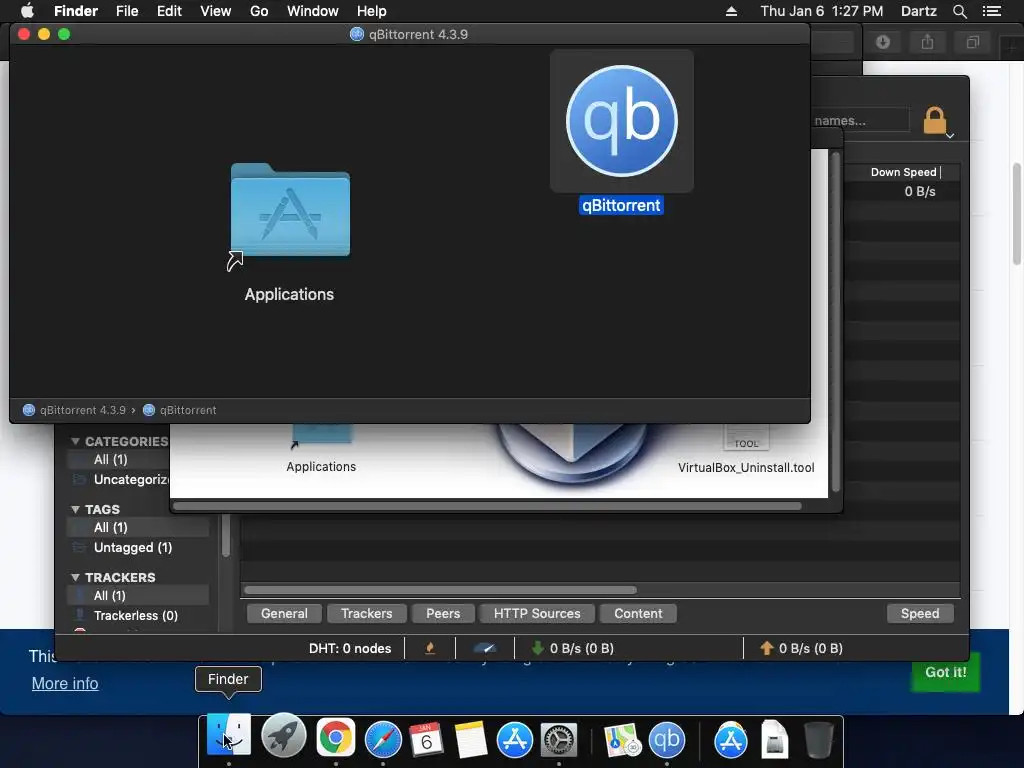Open Maps icon in the Dock
Viewport: 1024px width, 768px height.
click(x=622, y=739)
